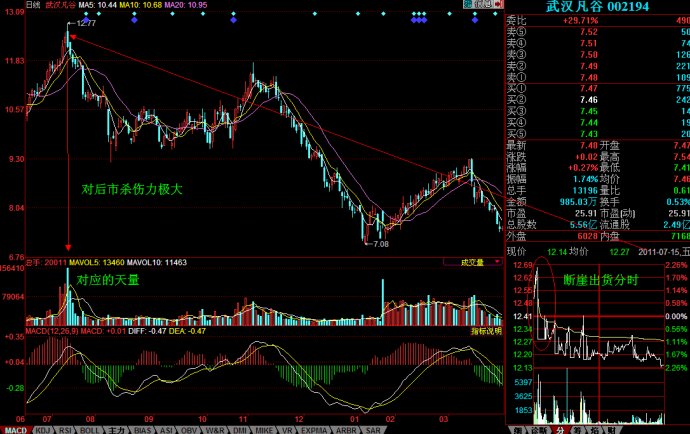This screenshot has height=434, width=690.
Task: Select the ASI indicator tab
Action: pos(166,430)
